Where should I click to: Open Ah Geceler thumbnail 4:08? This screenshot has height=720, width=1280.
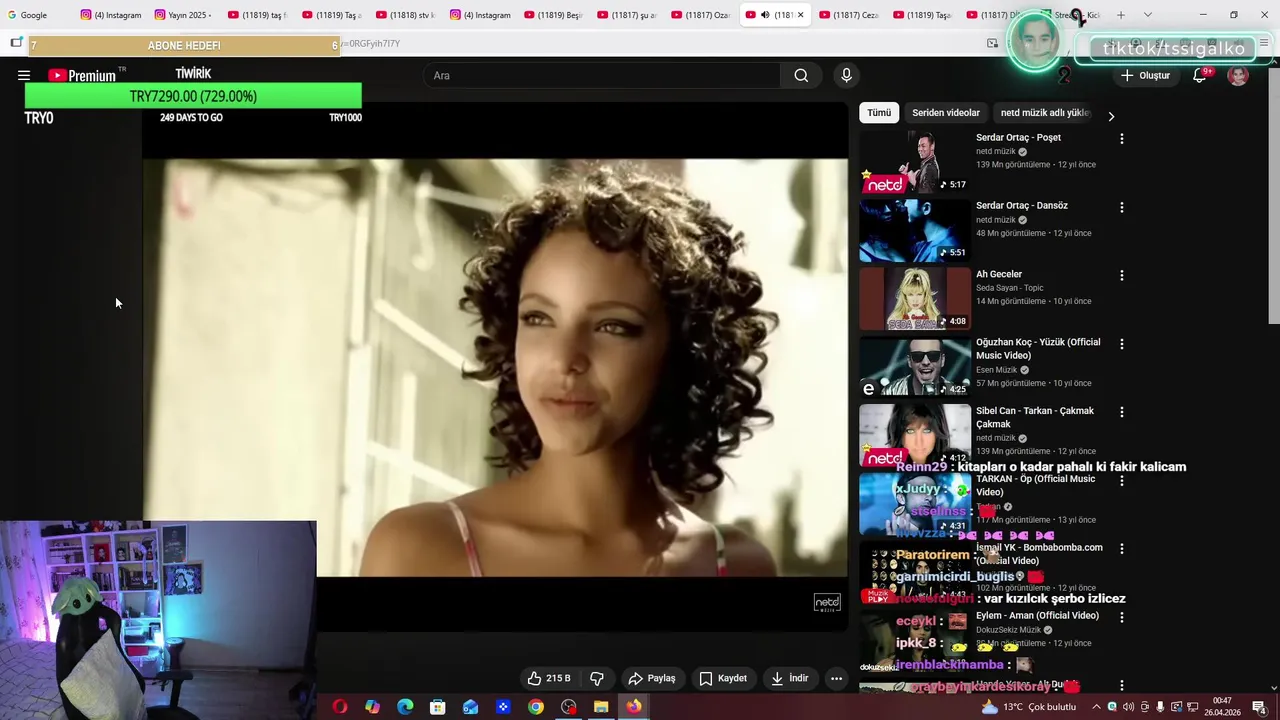click(x=915, y=298)
